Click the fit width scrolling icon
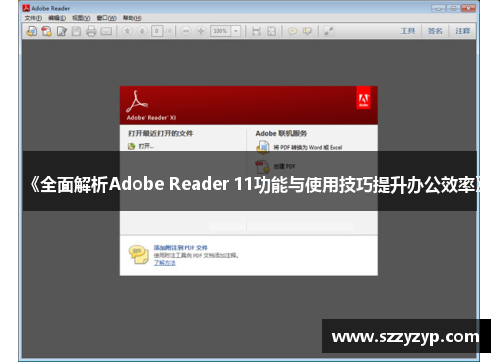This screenshot has width=500, height=362. coord(256,31)
